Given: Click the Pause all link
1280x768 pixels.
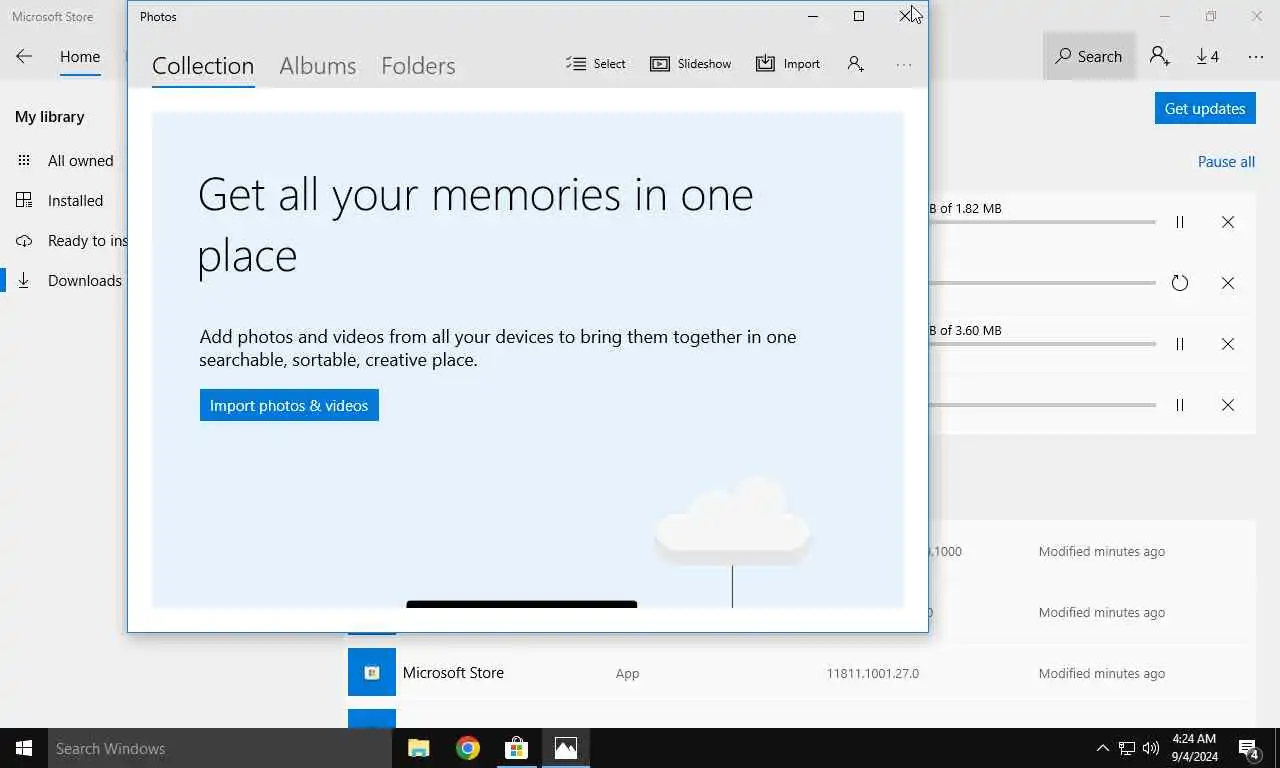Looking at the screenshot, I should tap(1226, 162).
